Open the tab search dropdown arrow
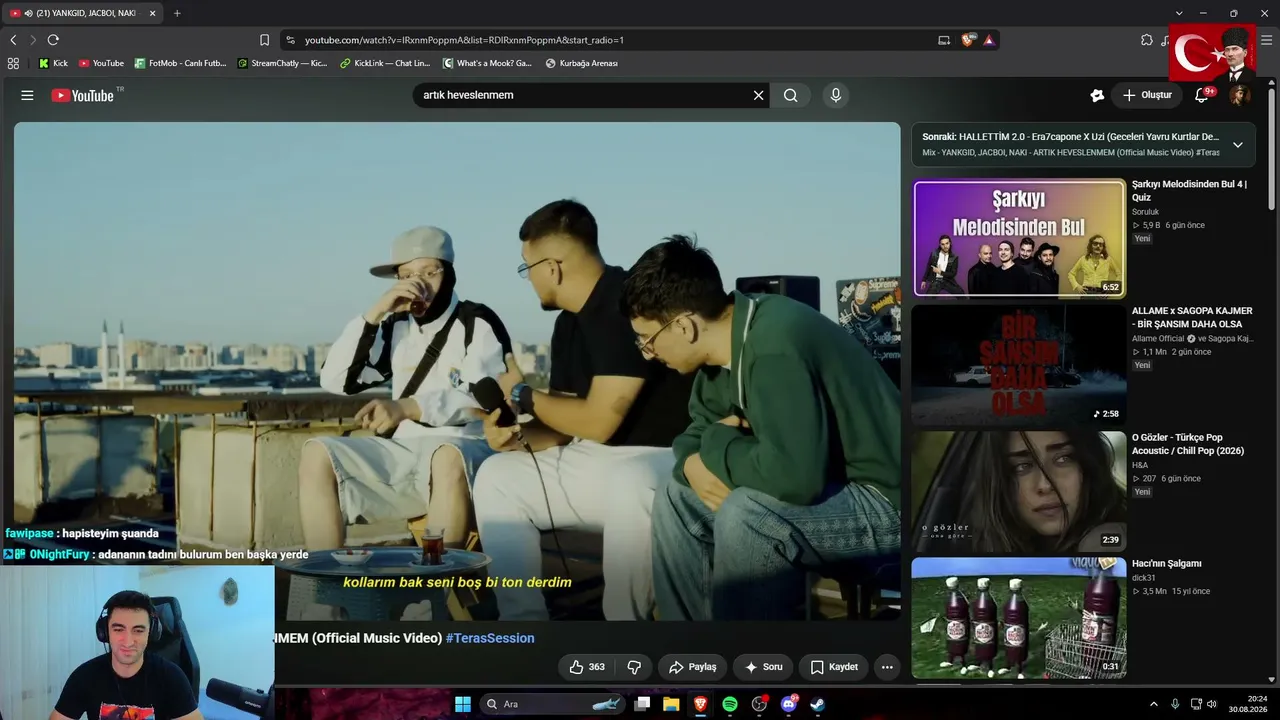Viewport: 1280px width, 720px height. pos(1179,13)
